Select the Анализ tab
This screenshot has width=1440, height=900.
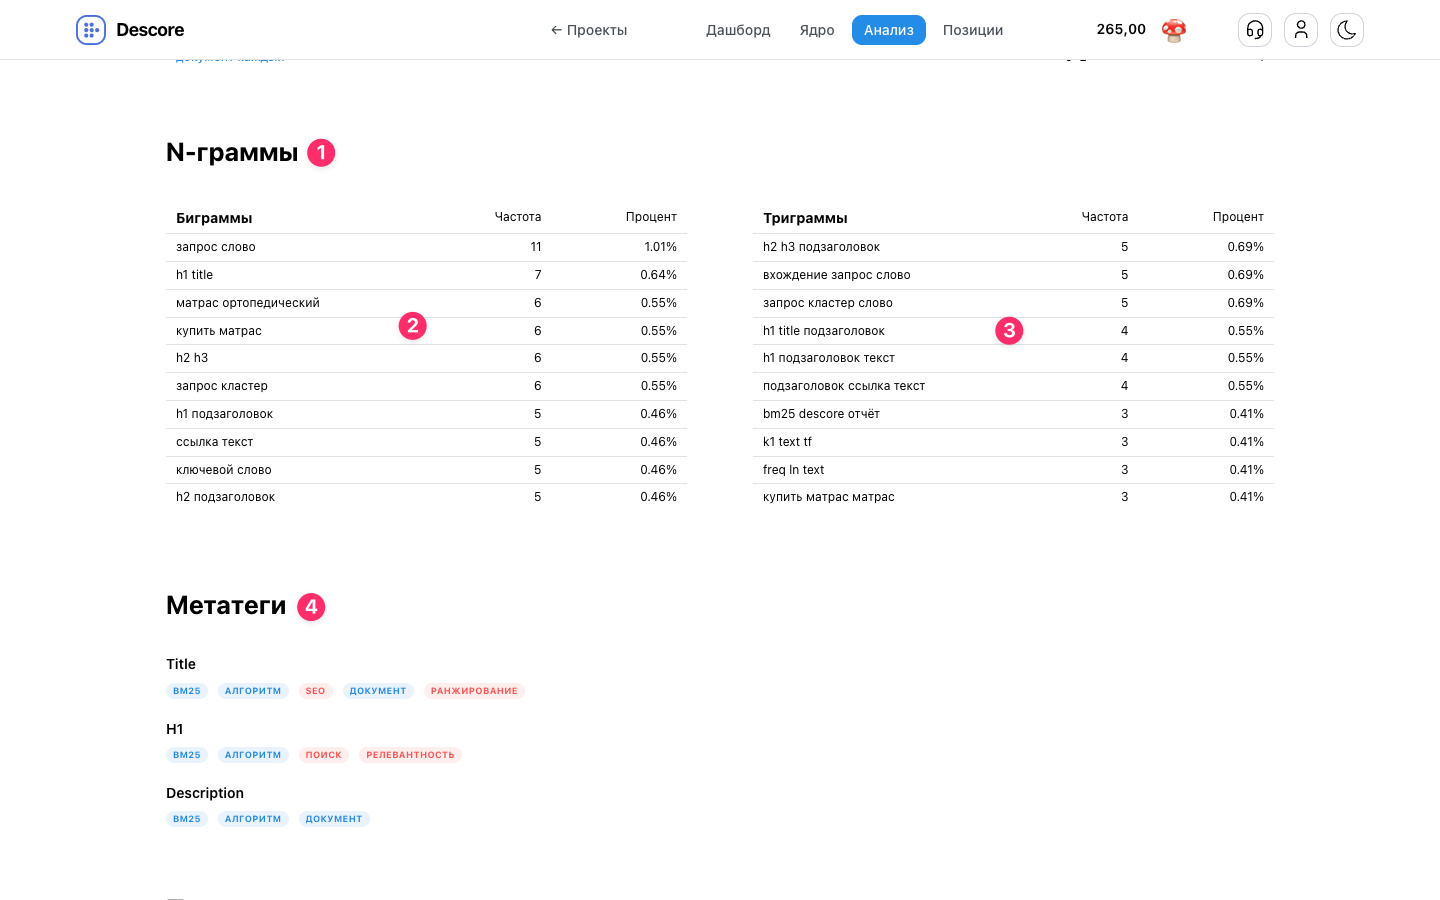point(889,30)
